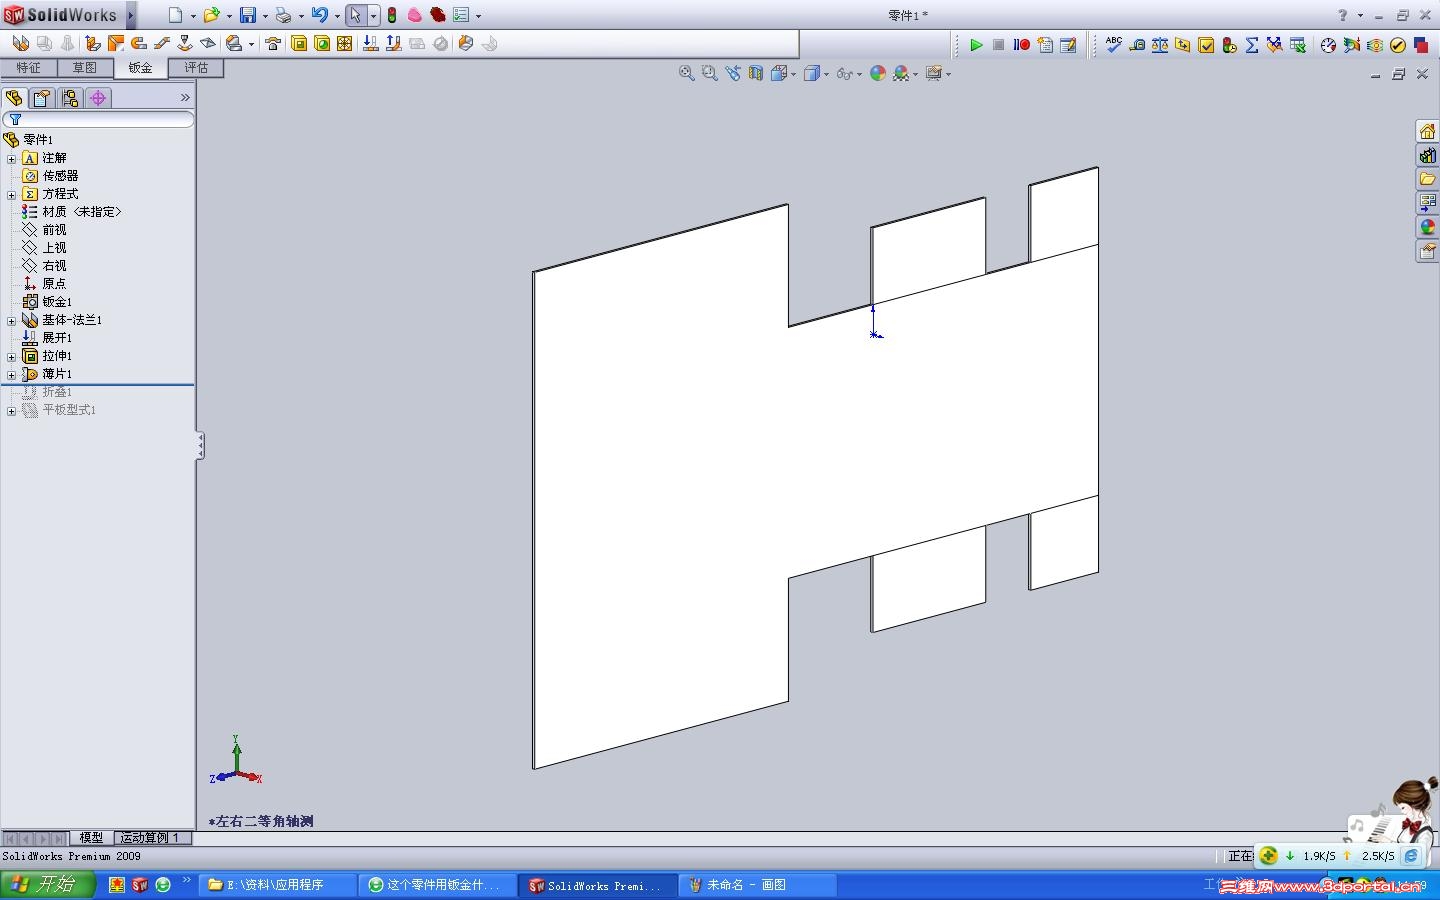The image size is (1440, 900).
Task: Select the 原点 origin item
Action: [x=45, y=284]
